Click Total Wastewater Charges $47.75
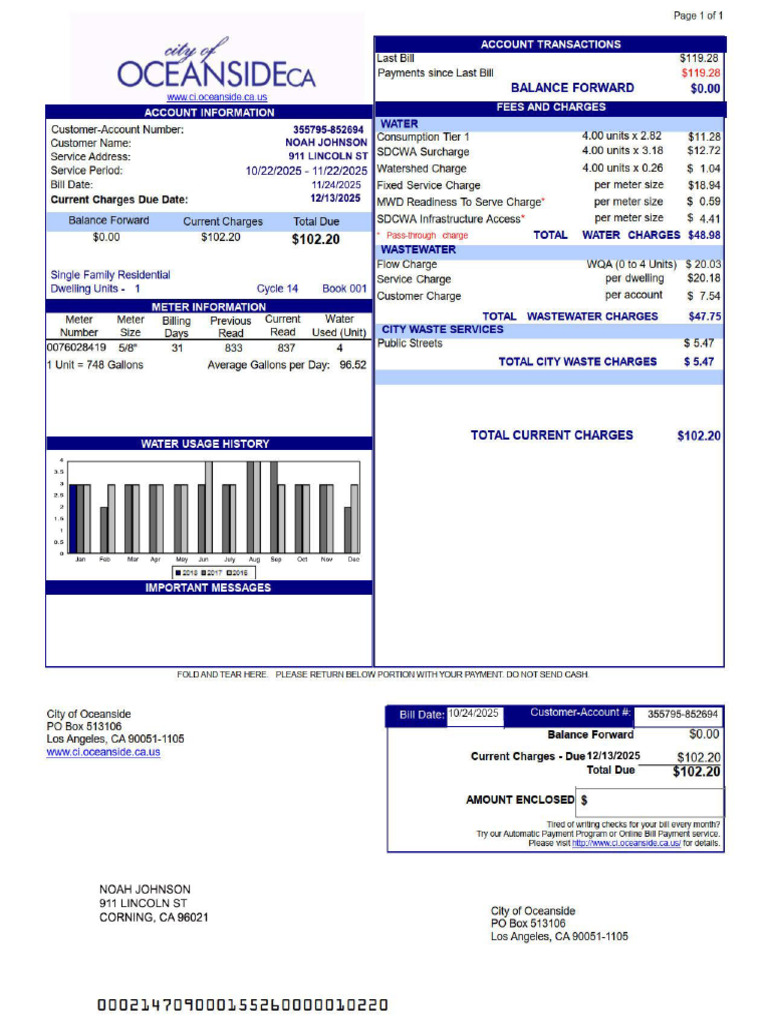Viewport: 768px width, 1024px height. click(x=705, y=316)
